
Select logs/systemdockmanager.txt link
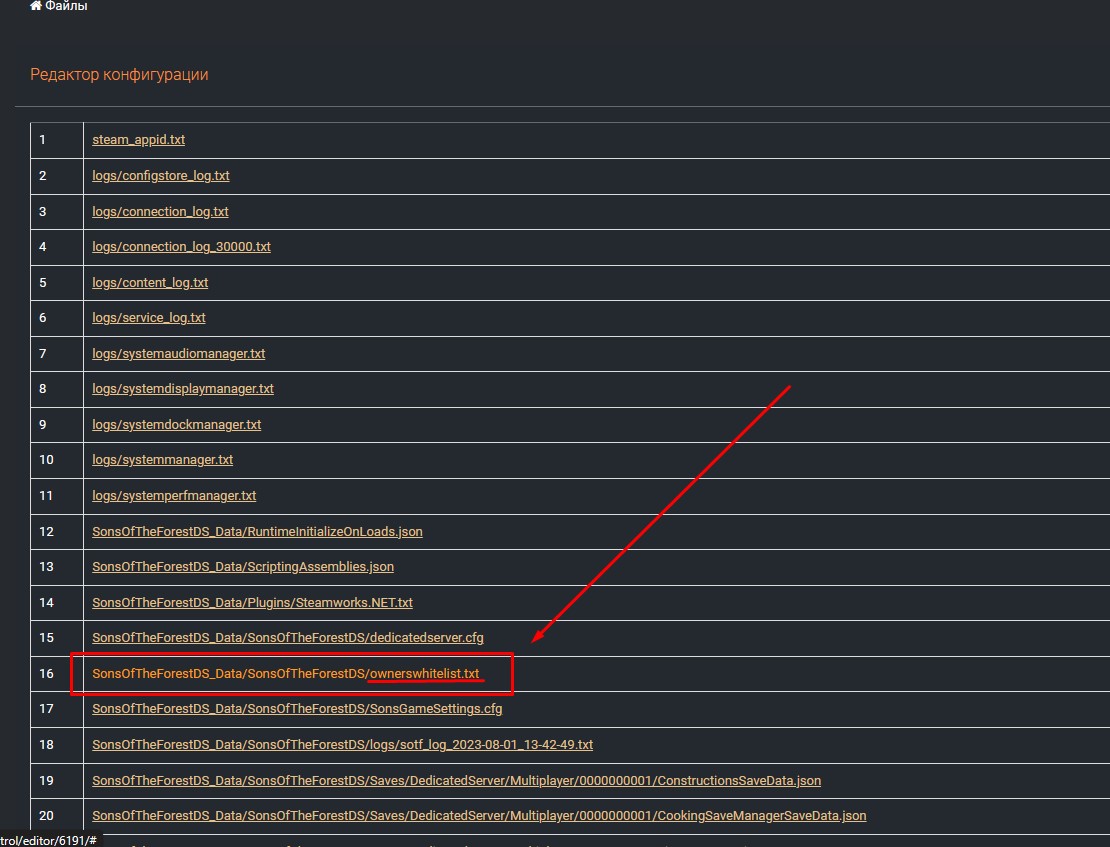click(x=176, y=425)
